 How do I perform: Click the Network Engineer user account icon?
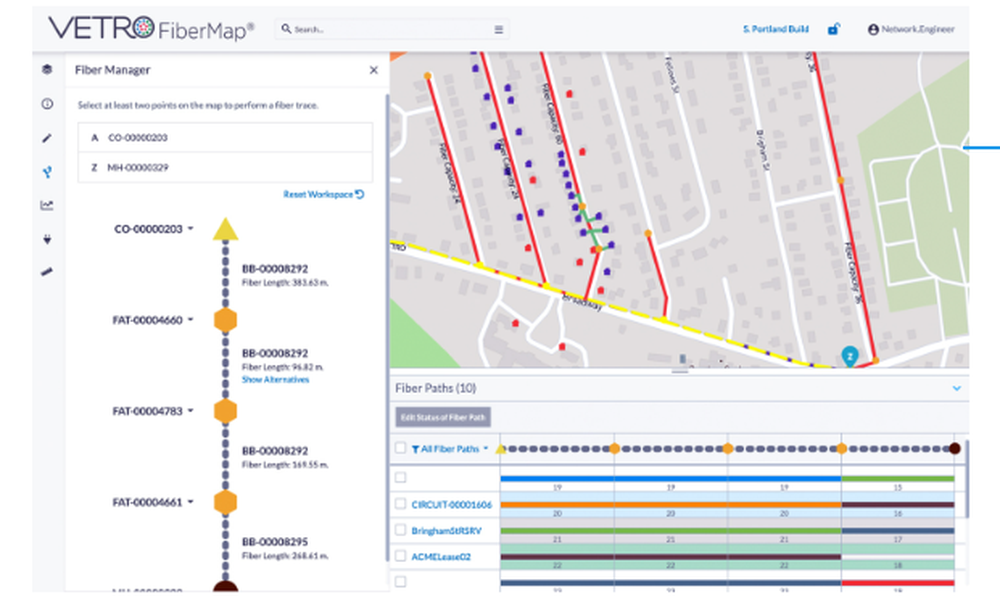[873, 29]
